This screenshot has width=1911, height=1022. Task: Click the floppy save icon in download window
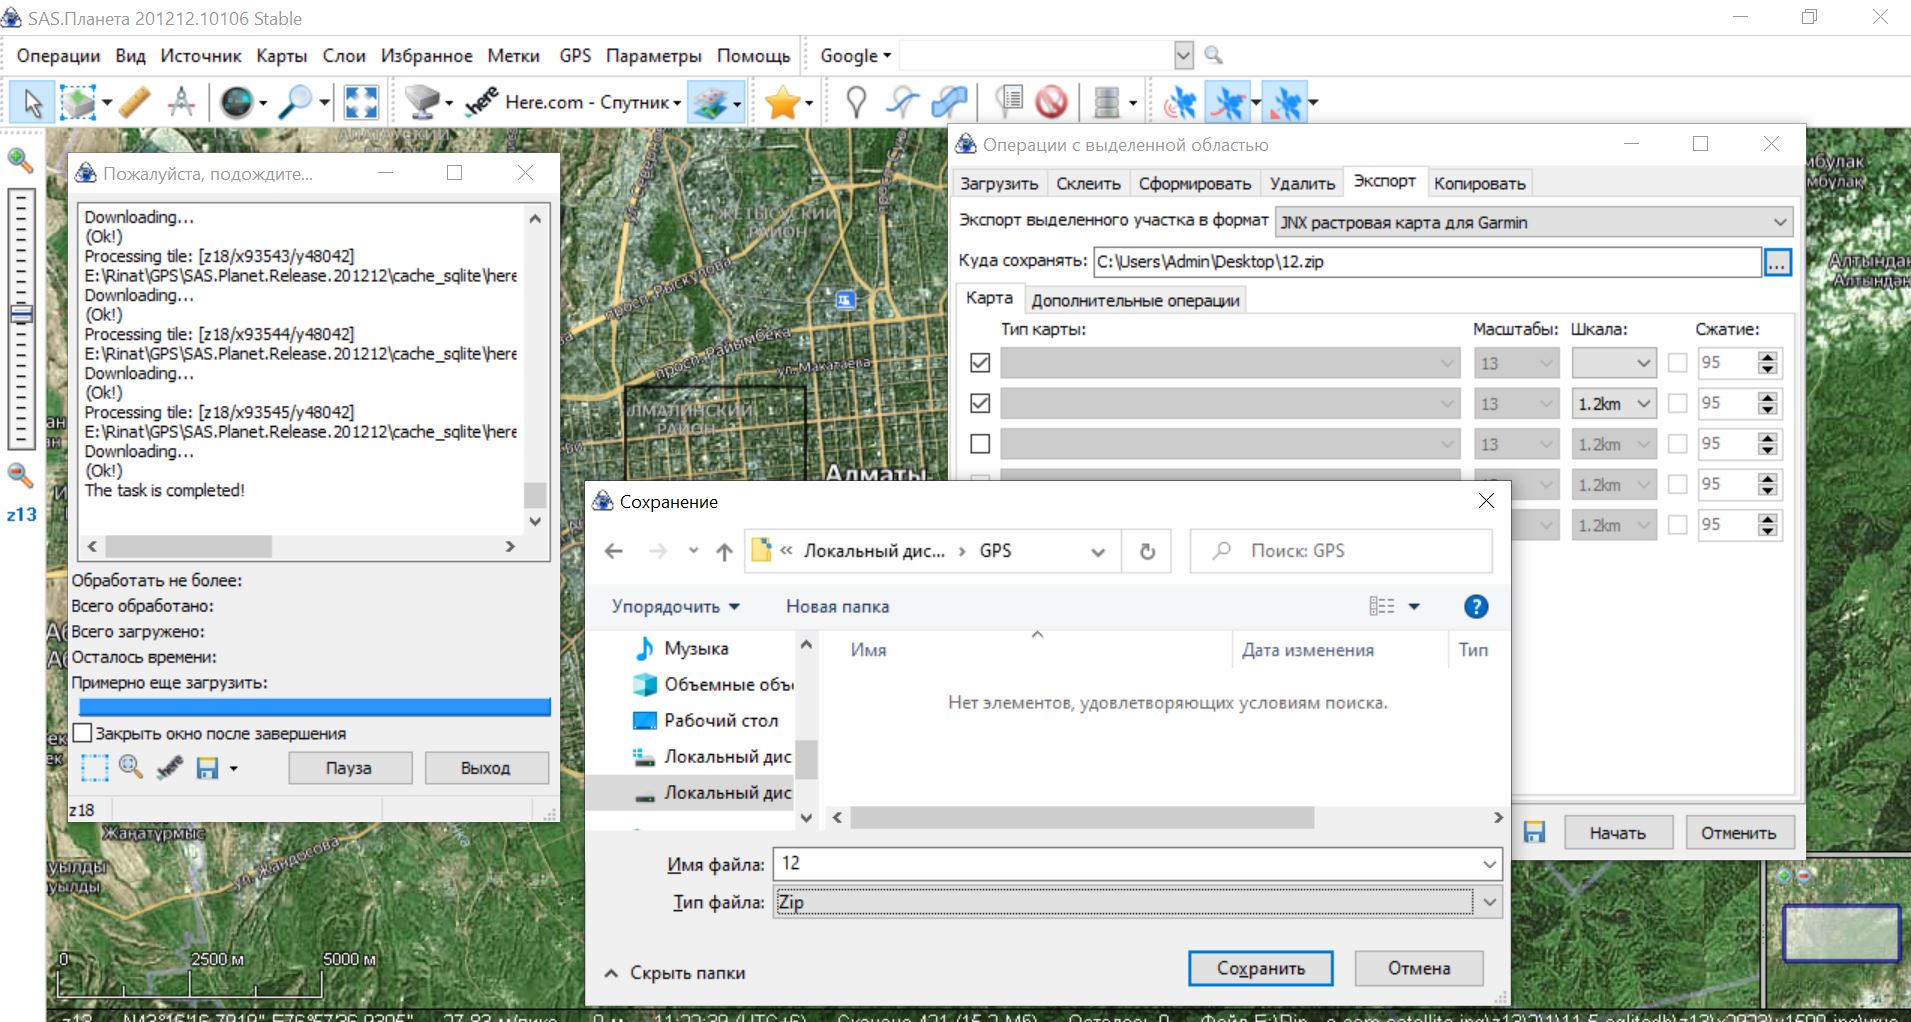tap(207, 768)
